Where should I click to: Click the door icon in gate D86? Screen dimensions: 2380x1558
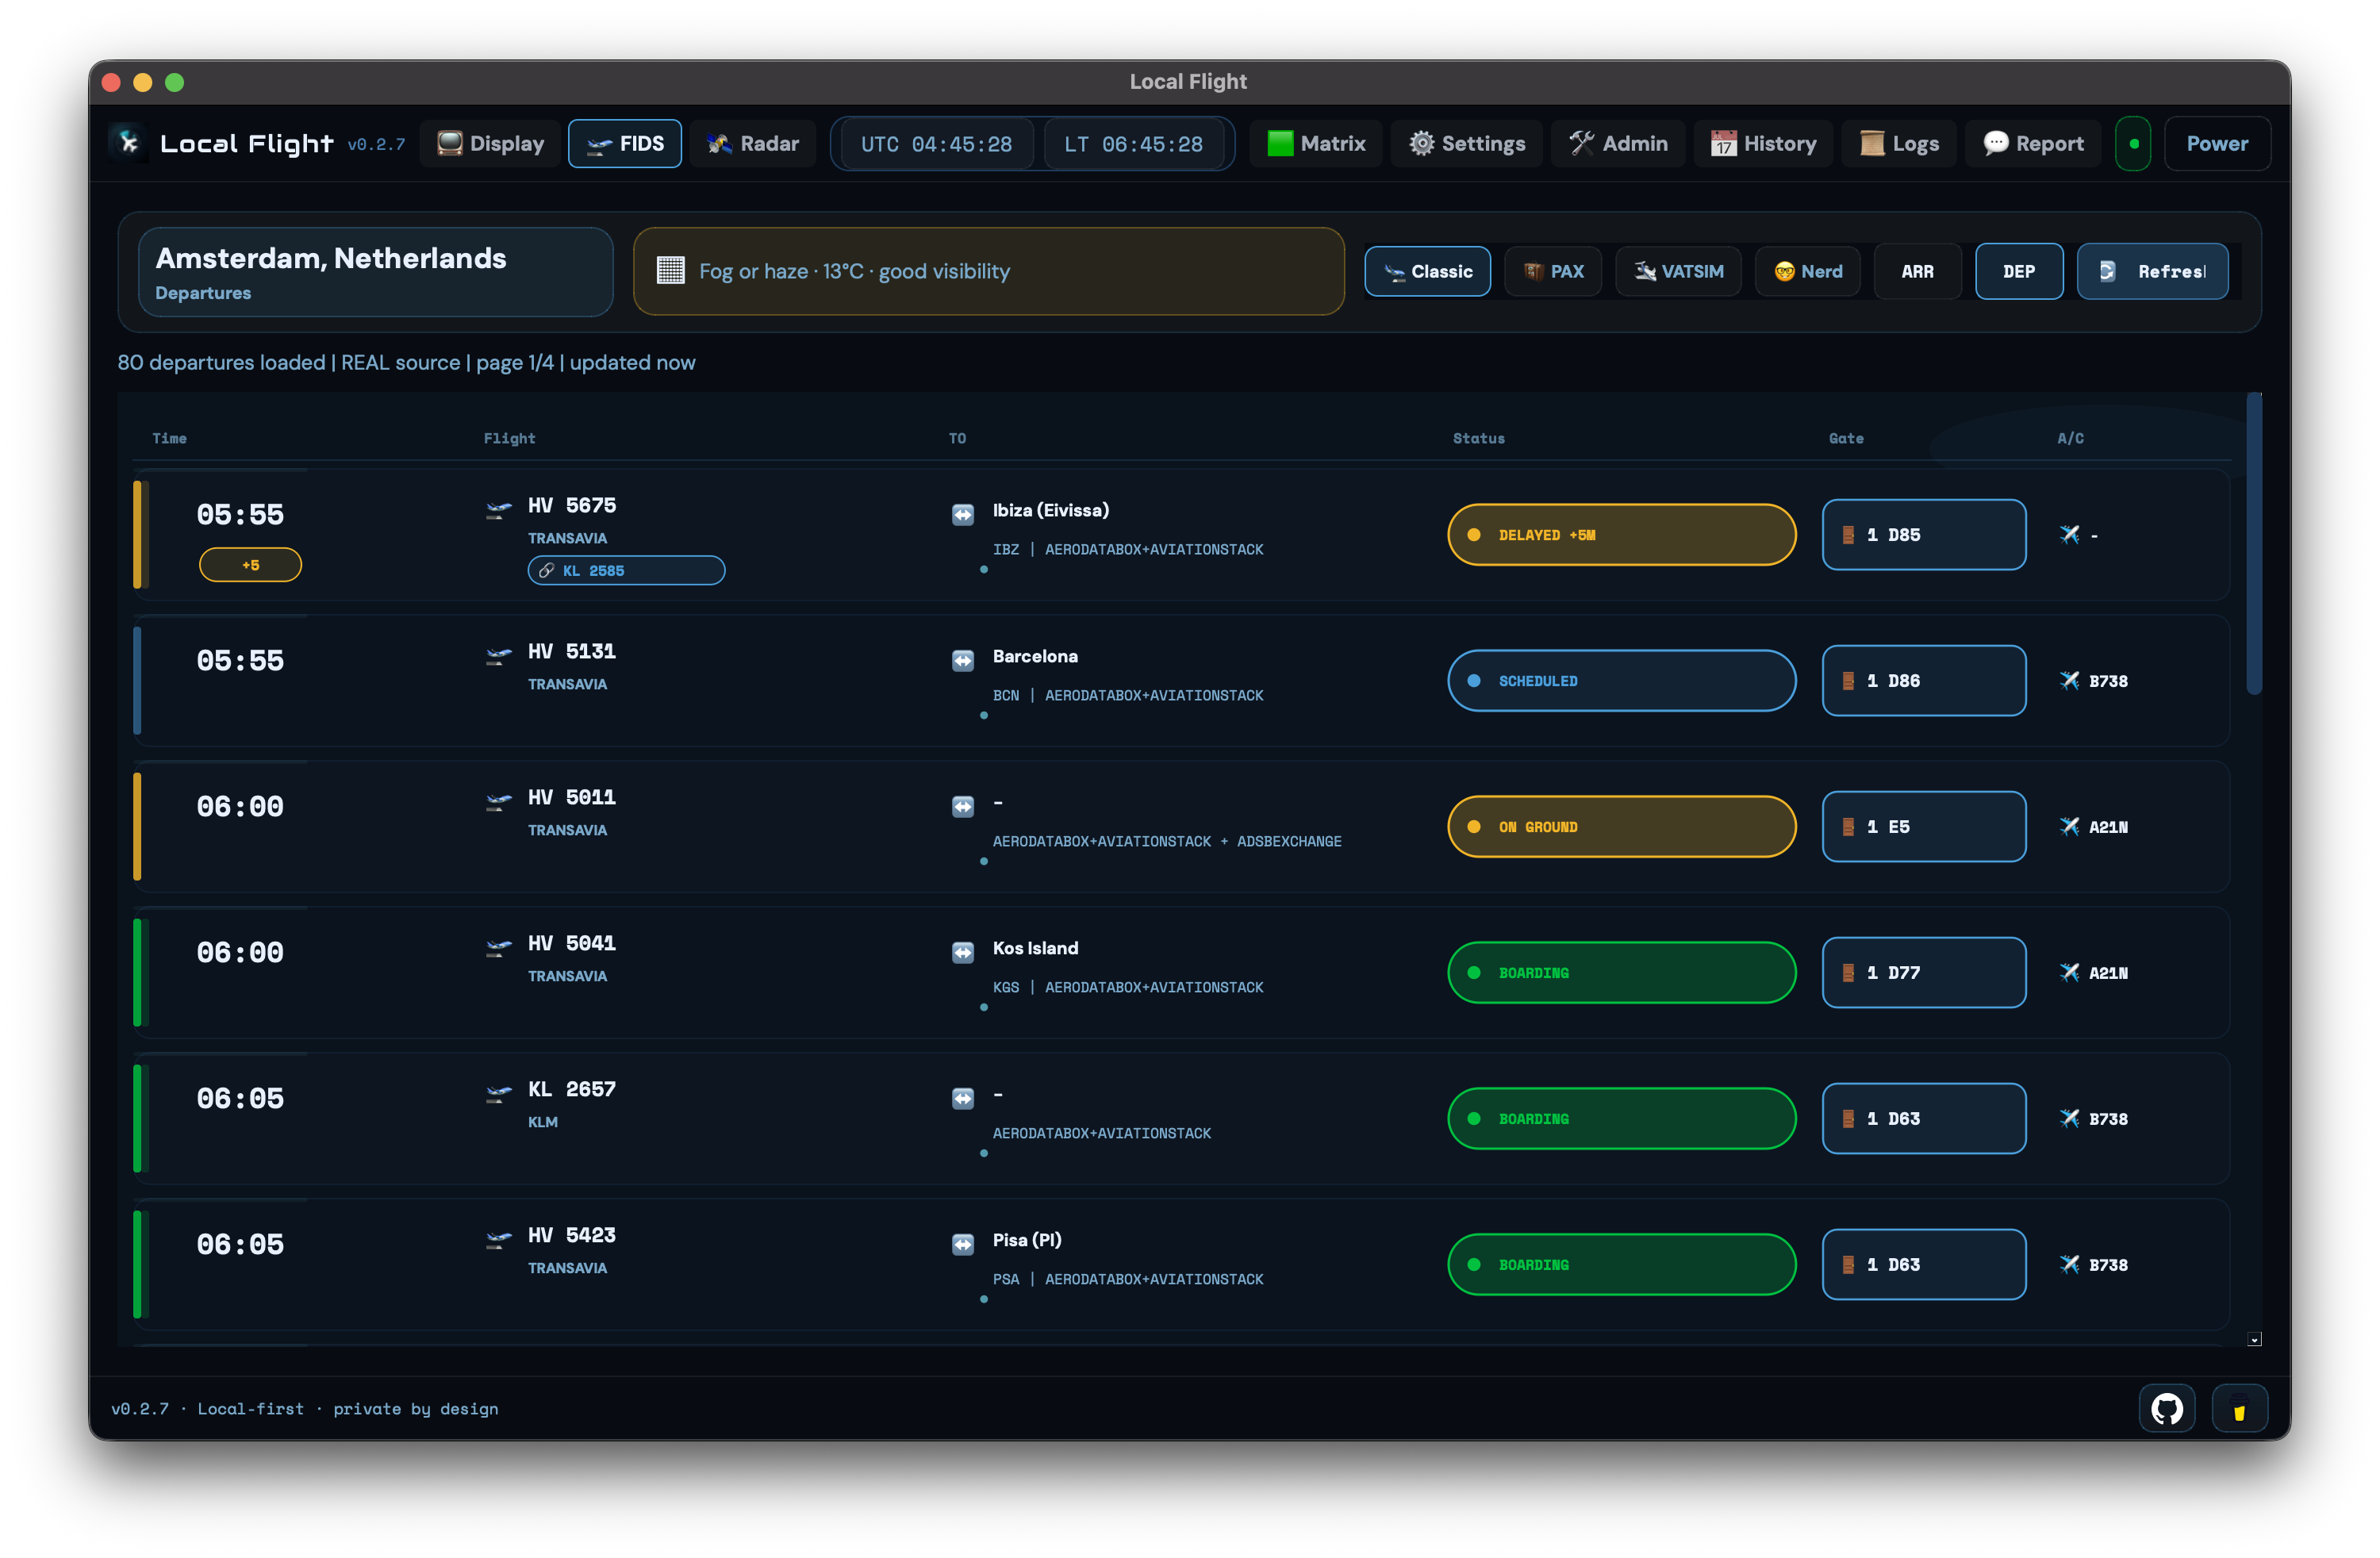point(1848,680)
